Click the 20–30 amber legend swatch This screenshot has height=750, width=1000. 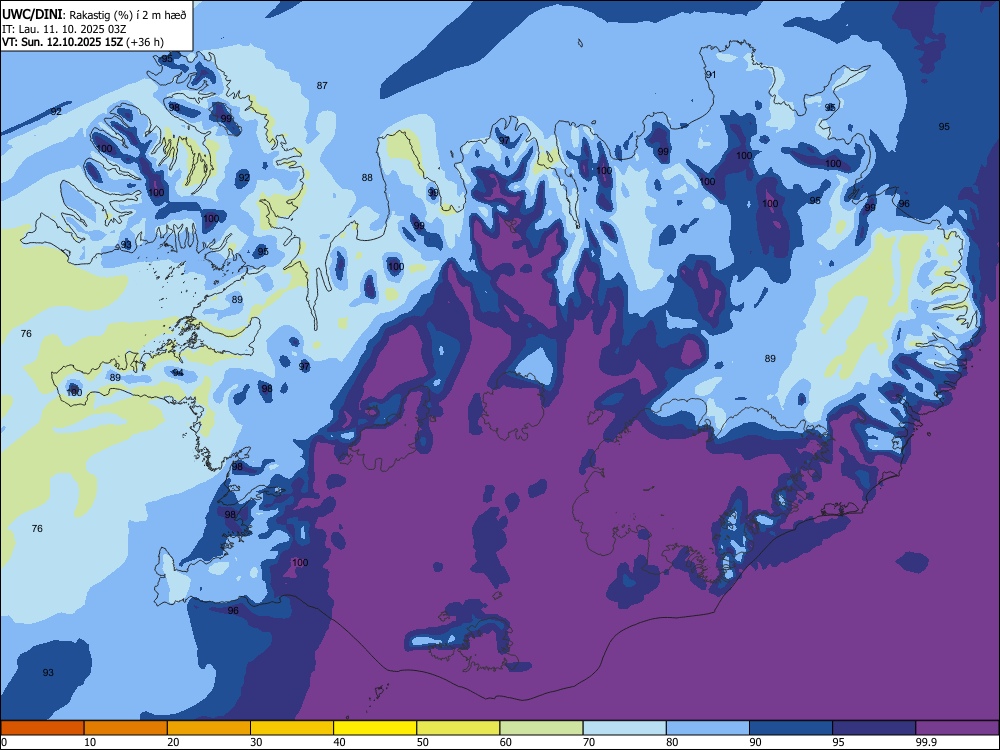[209, 728]
